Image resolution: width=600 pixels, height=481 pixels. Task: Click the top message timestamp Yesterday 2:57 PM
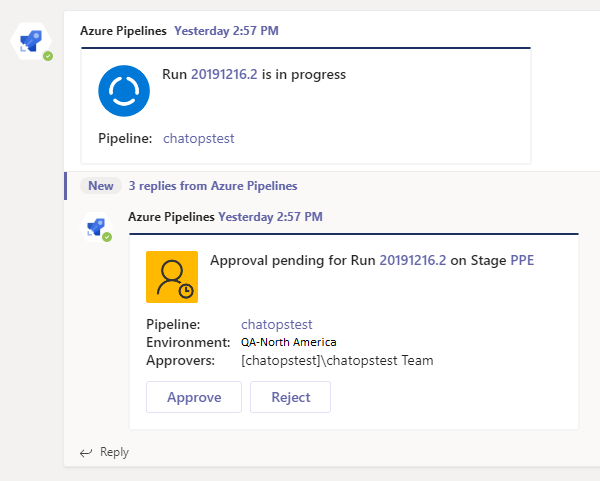click(227, 31)
